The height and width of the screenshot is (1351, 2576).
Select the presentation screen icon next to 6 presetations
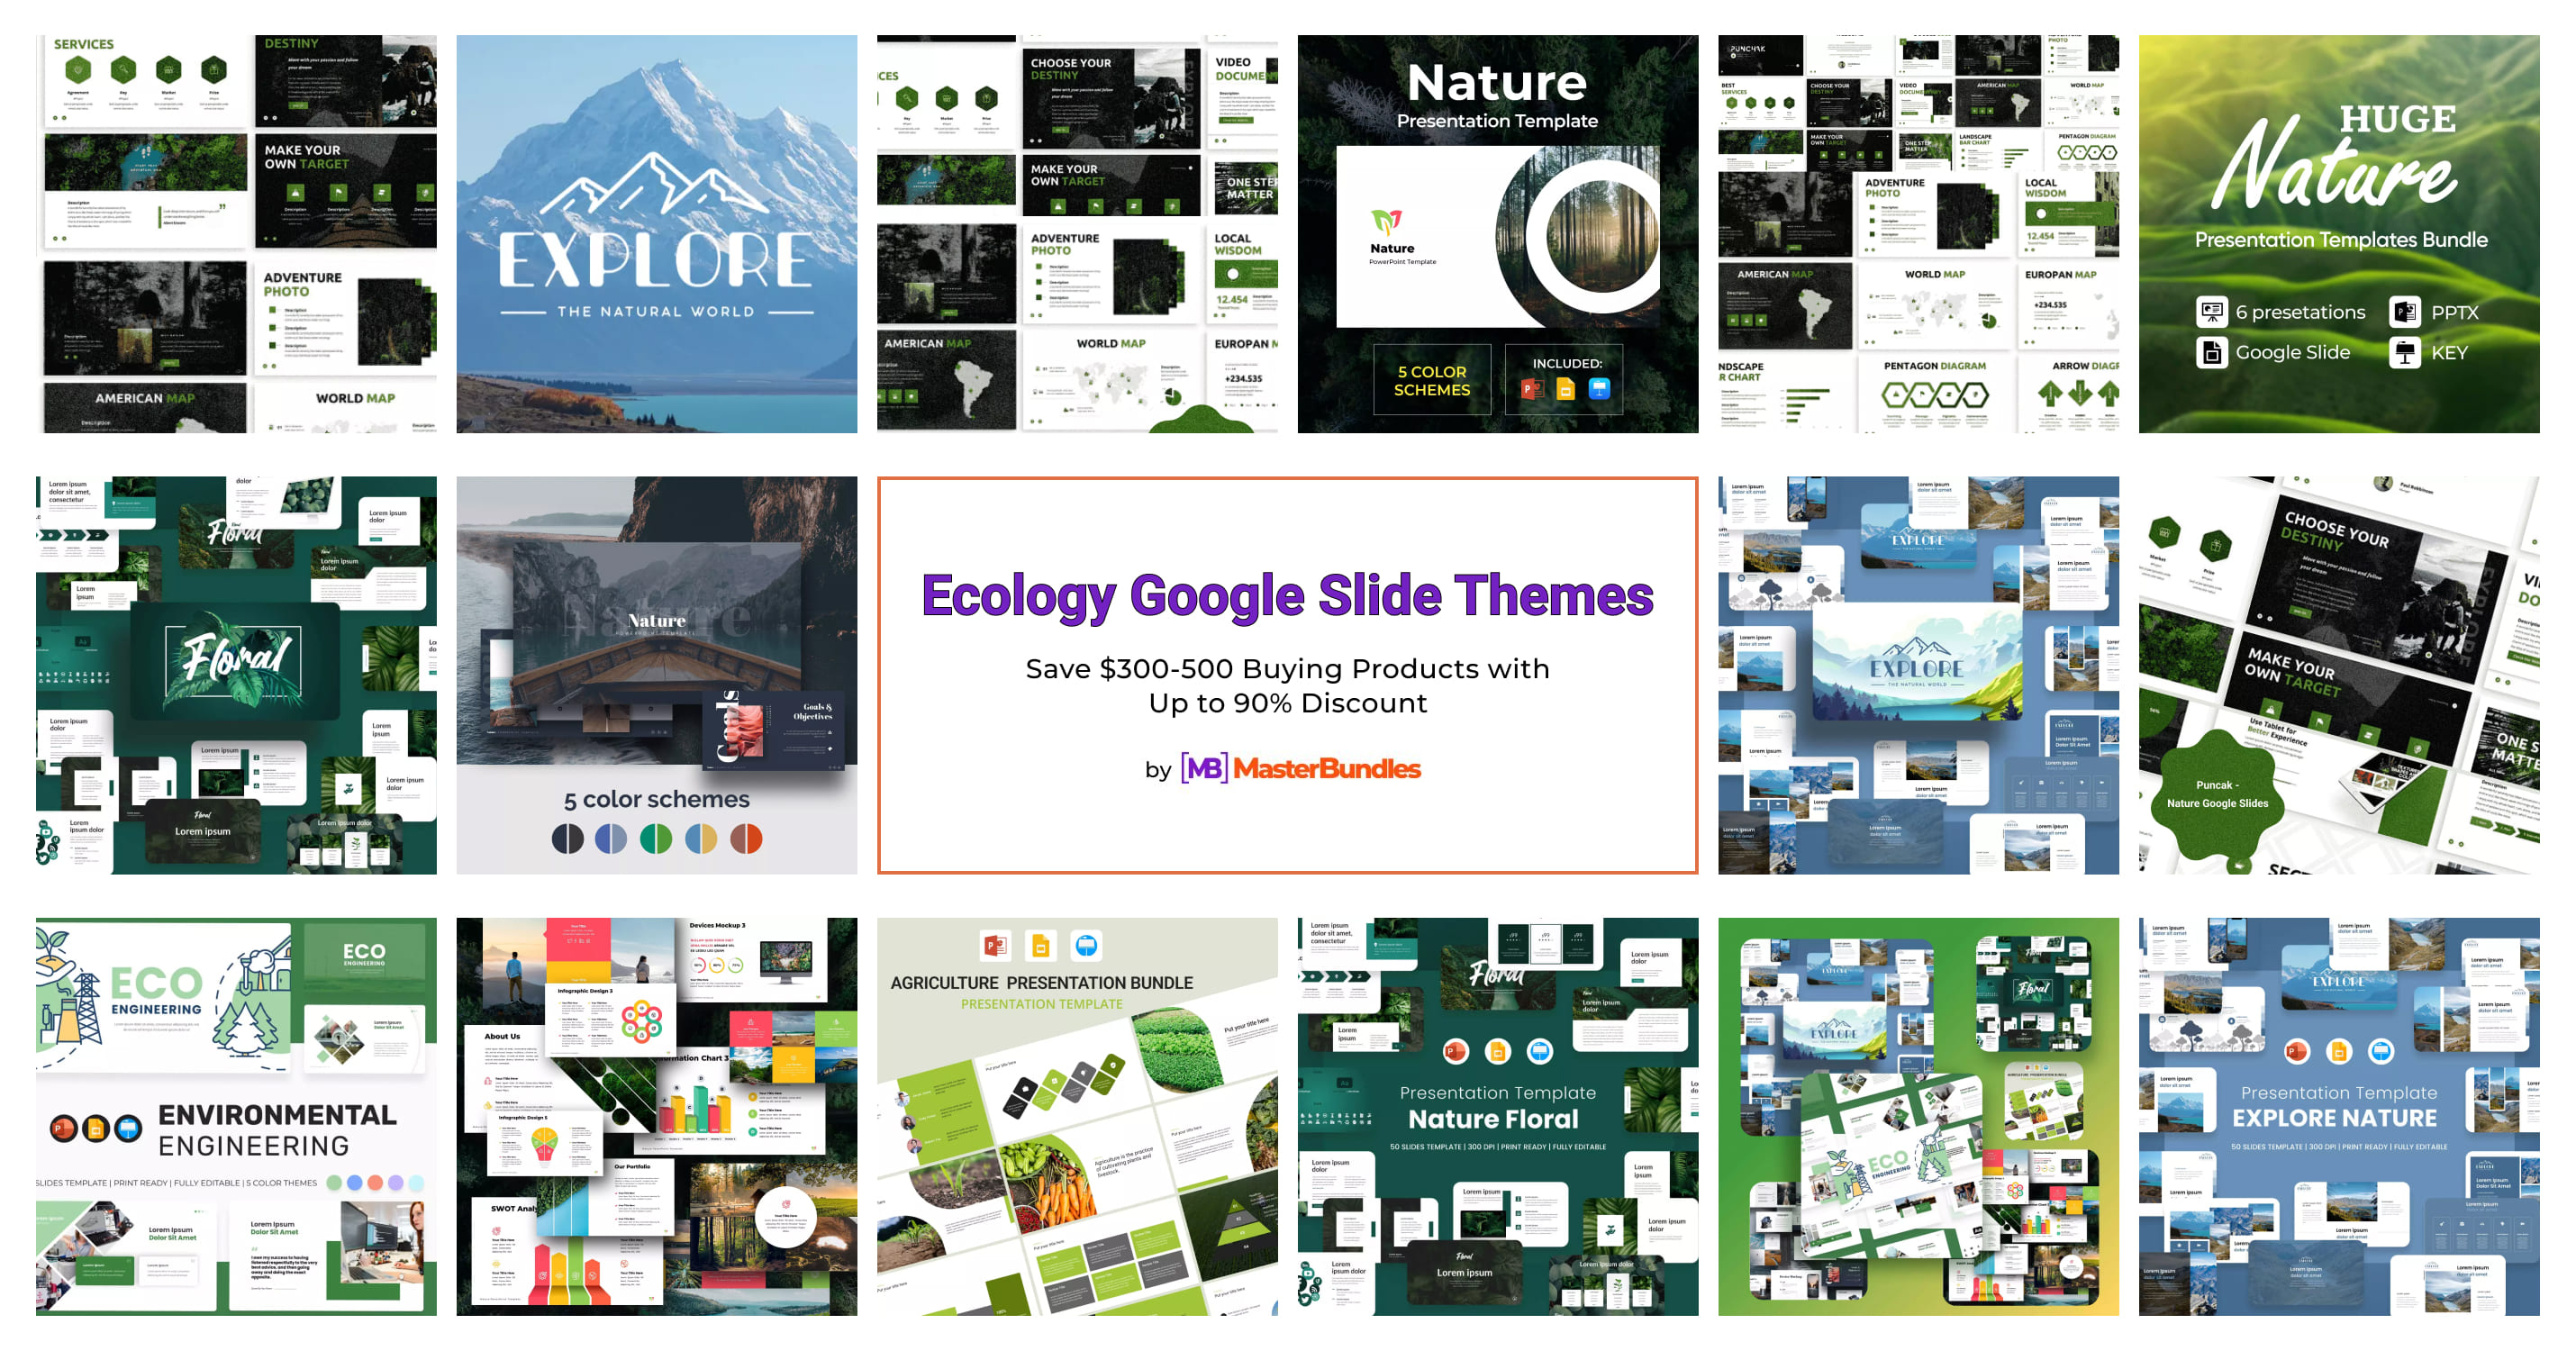click(2213, 313)
